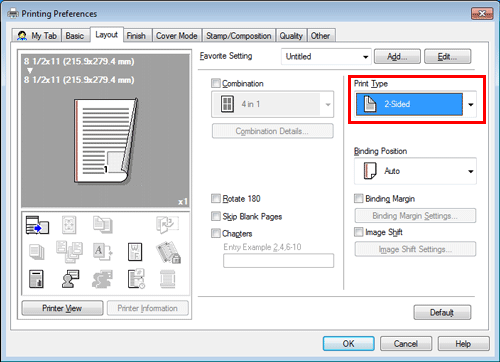
Task: Expand the Binding Position Auto dropdown
Action: (415, 171)
